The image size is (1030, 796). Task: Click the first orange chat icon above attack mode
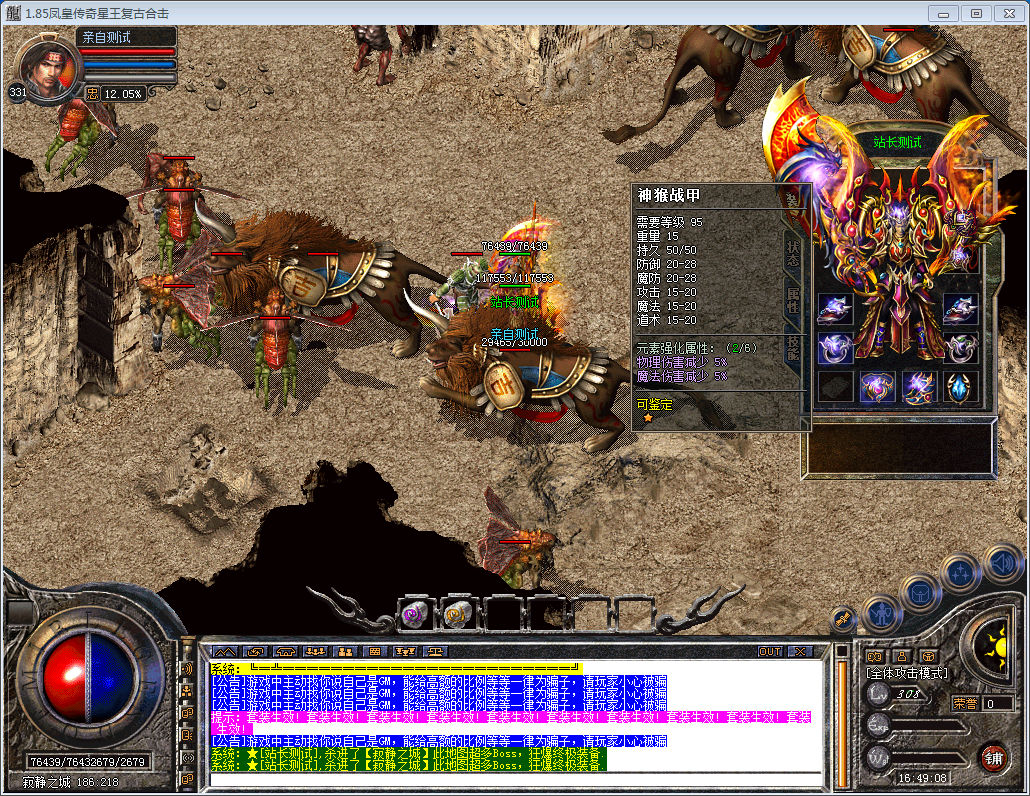(874, 656)
